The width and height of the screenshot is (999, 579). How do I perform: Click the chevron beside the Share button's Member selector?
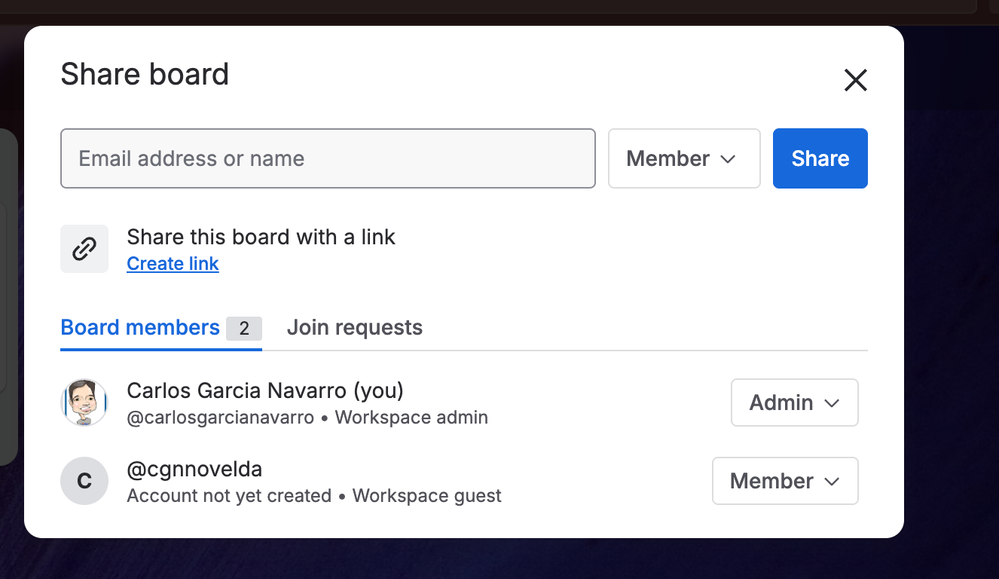[x=728, y=159]
